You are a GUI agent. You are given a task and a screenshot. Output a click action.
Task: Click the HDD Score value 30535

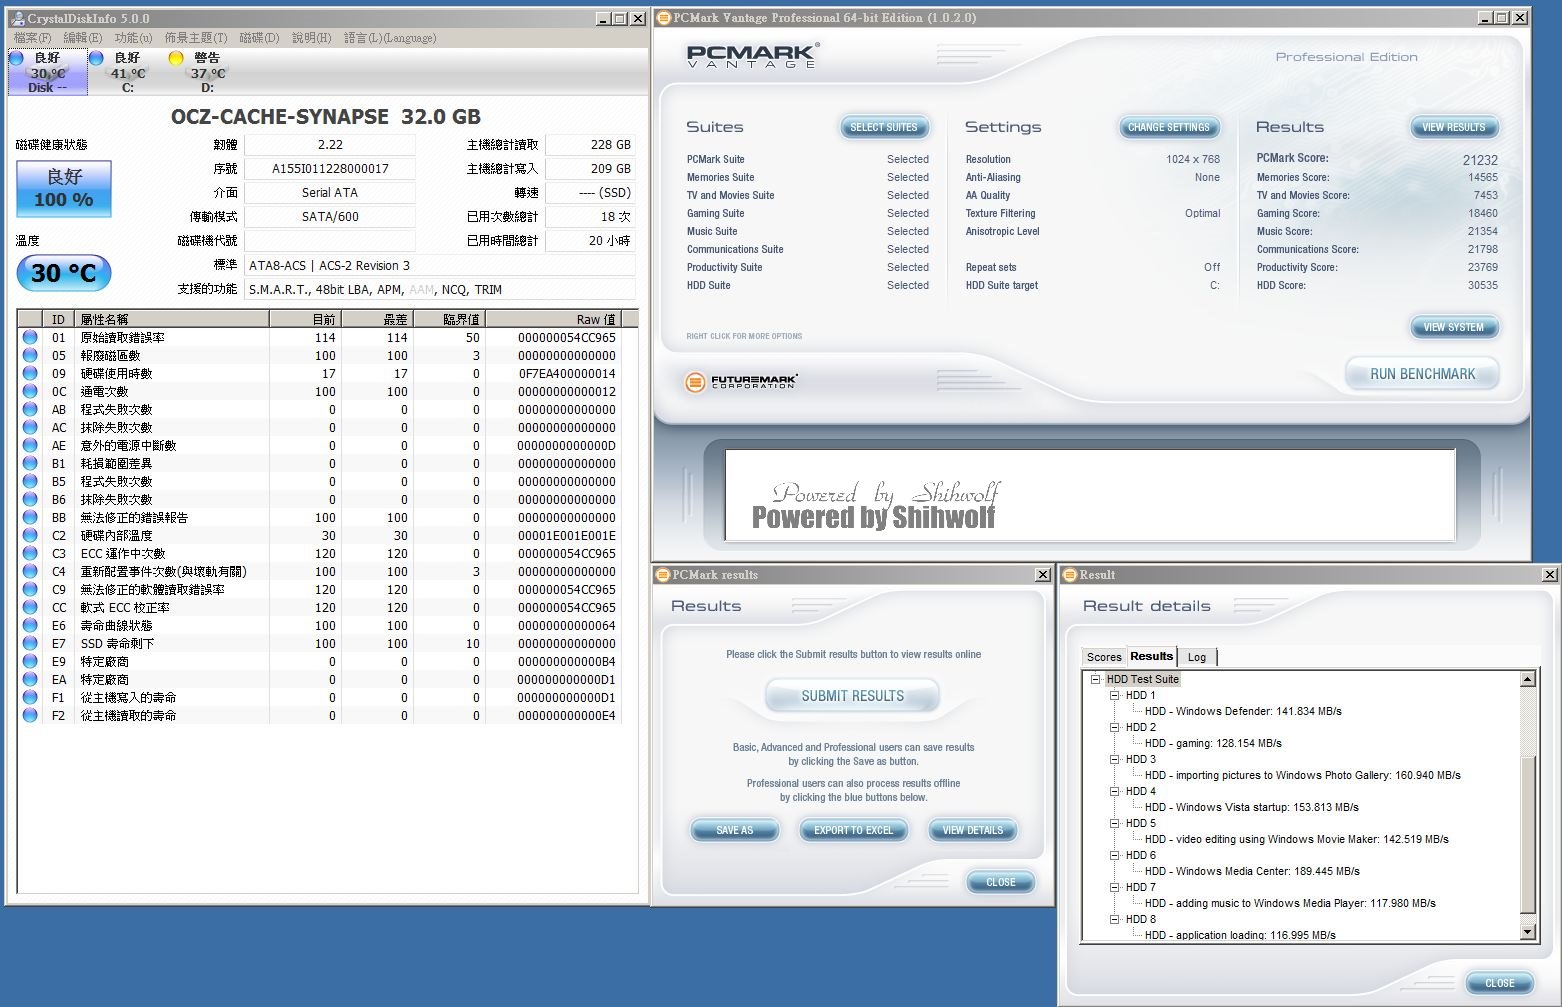pyautogui.click(x=1483, y=285)
